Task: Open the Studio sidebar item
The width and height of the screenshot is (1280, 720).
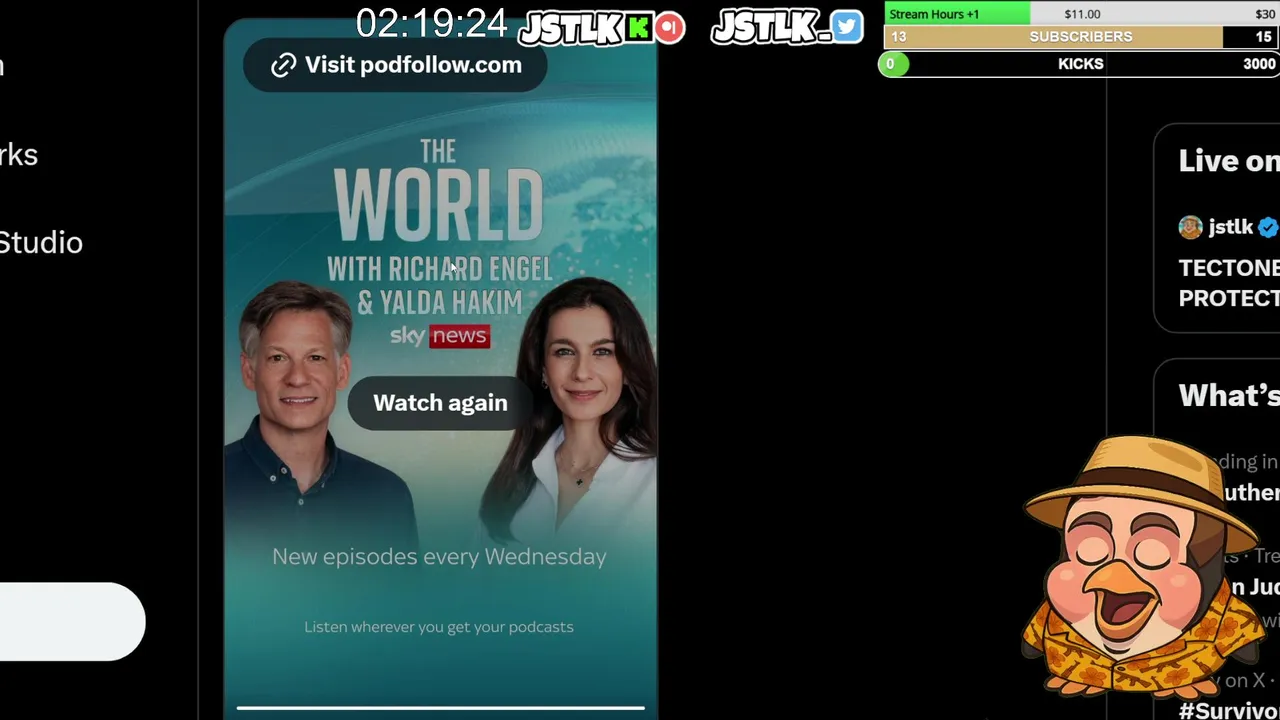Action: click(x=41, y=243)
